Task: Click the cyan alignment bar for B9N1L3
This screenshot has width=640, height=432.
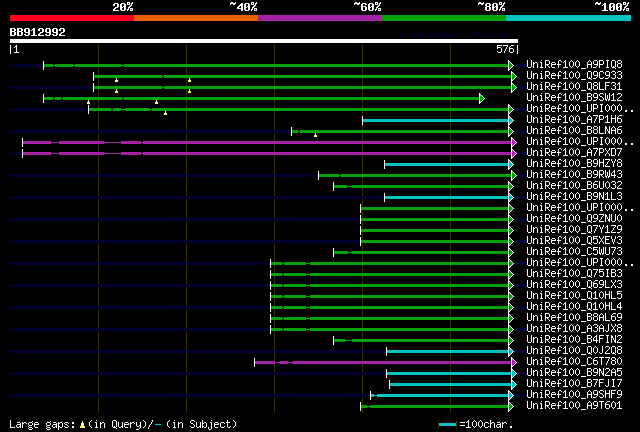Action: point(446,198)
